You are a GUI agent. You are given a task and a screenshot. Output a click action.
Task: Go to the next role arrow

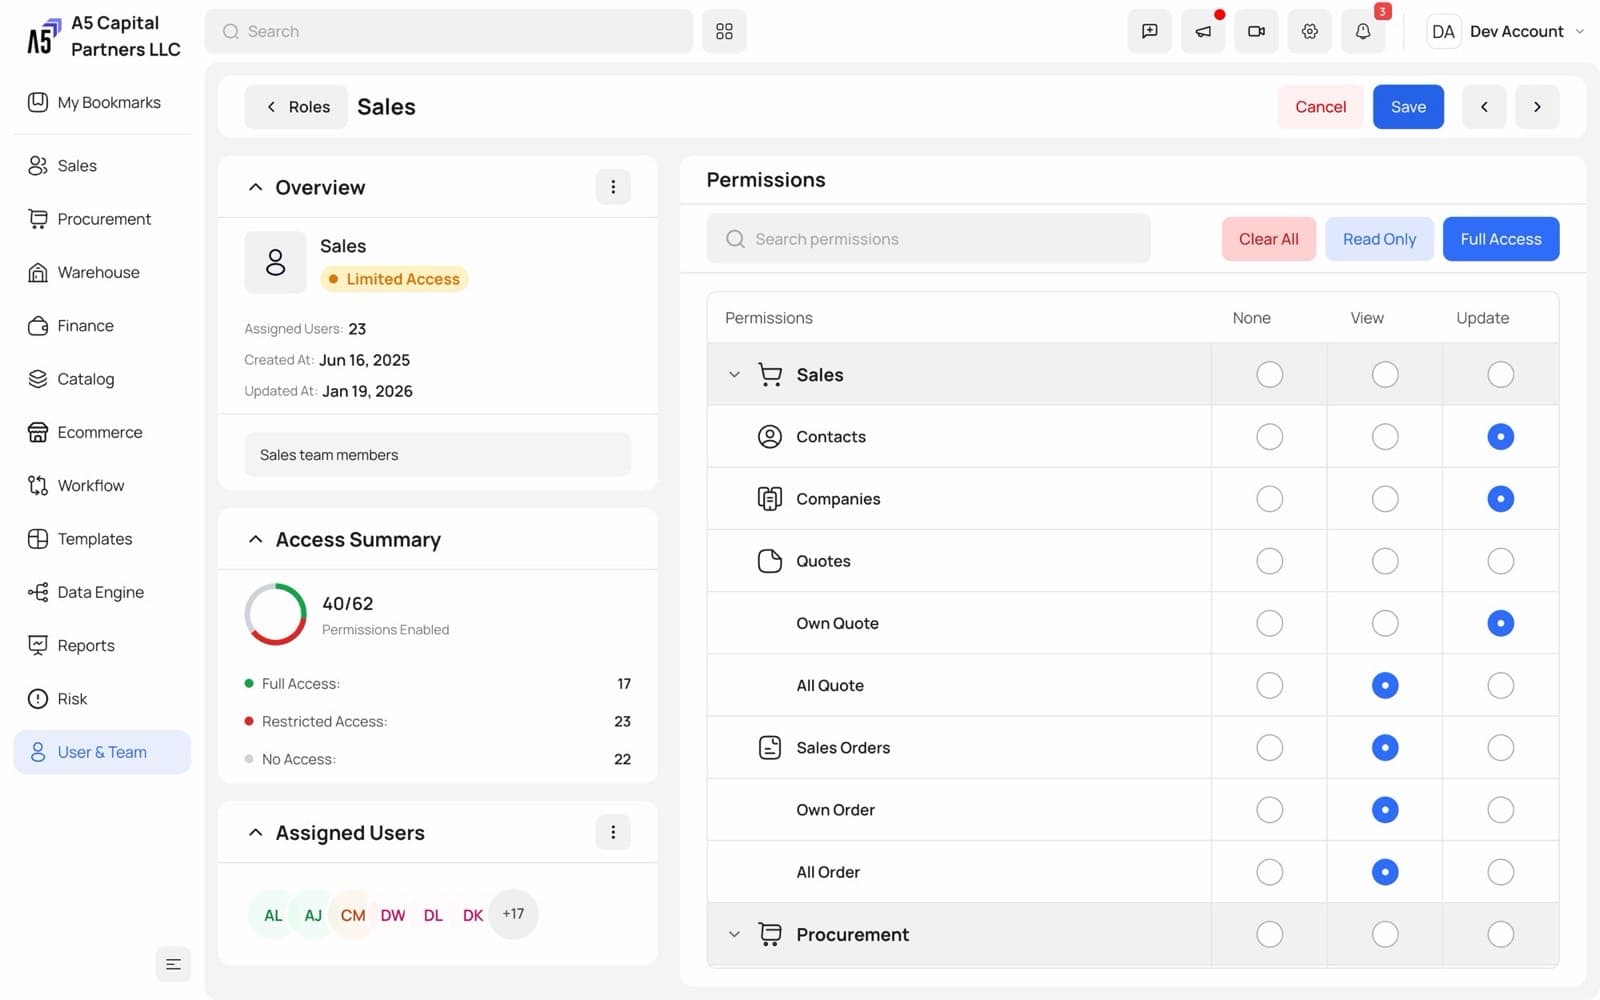[1537, 107]
